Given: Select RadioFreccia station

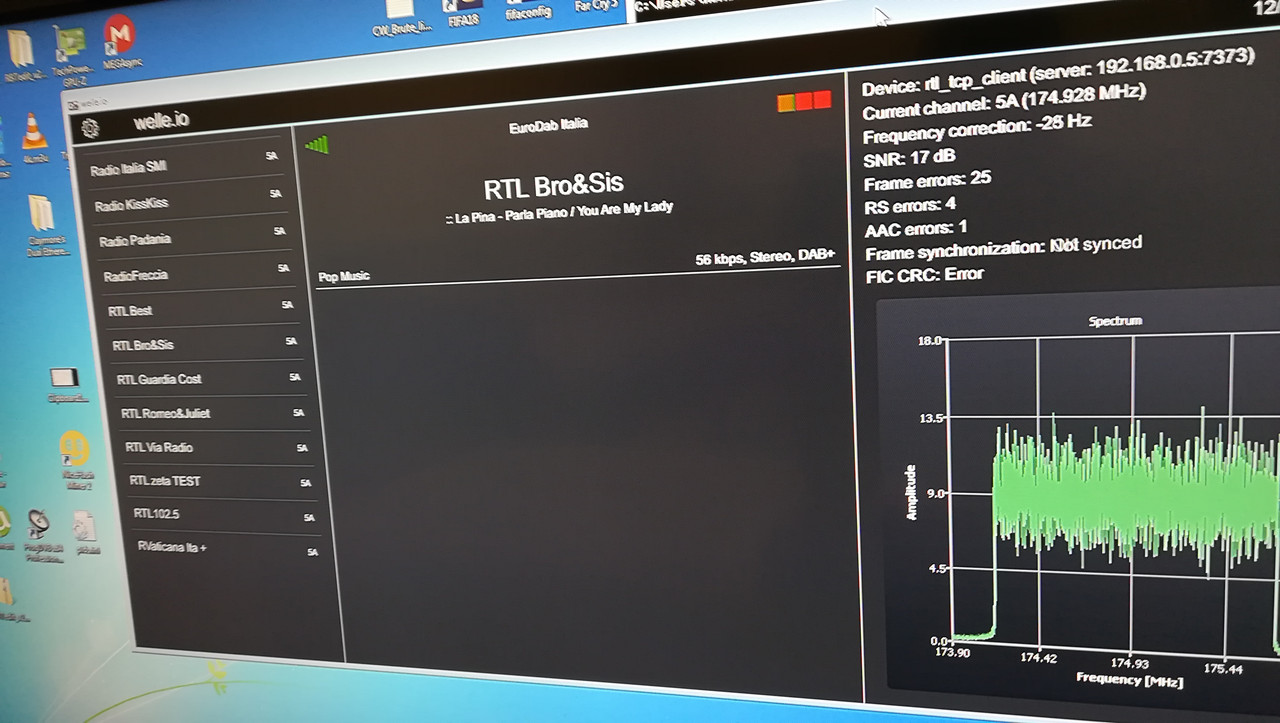Looking at the screenshot, I should [x=196, y=272].
